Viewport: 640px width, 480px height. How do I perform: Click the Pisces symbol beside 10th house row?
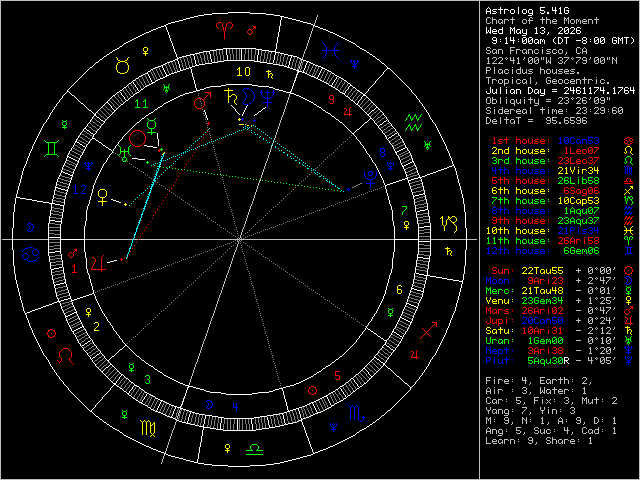tap(628, 231)
